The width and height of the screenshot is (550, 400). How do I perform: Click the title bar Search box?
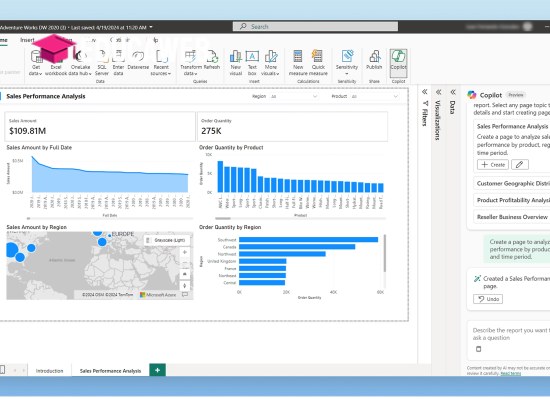315,26
